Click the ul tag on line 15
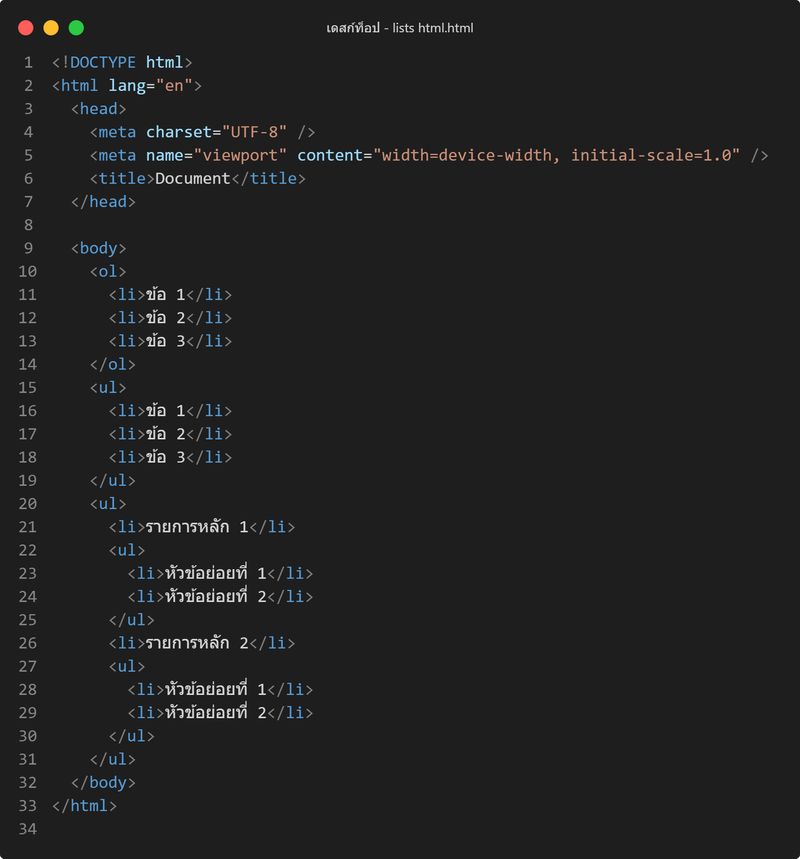This screenshot has width=800, height=859. pyautogui.click(x=108, y=387)
